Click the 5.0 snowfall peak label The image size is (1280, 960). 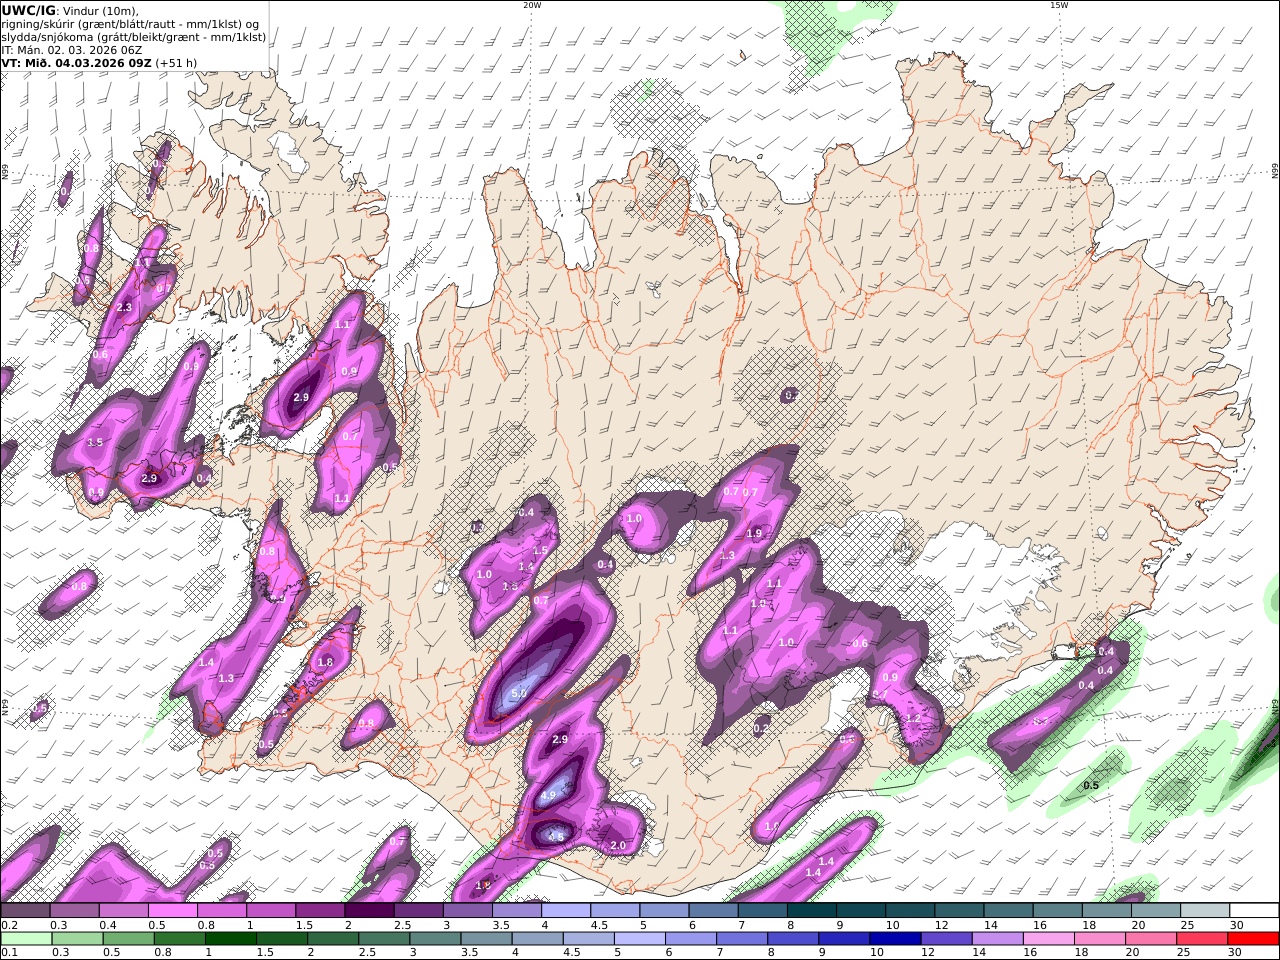(x=518, y=694)
